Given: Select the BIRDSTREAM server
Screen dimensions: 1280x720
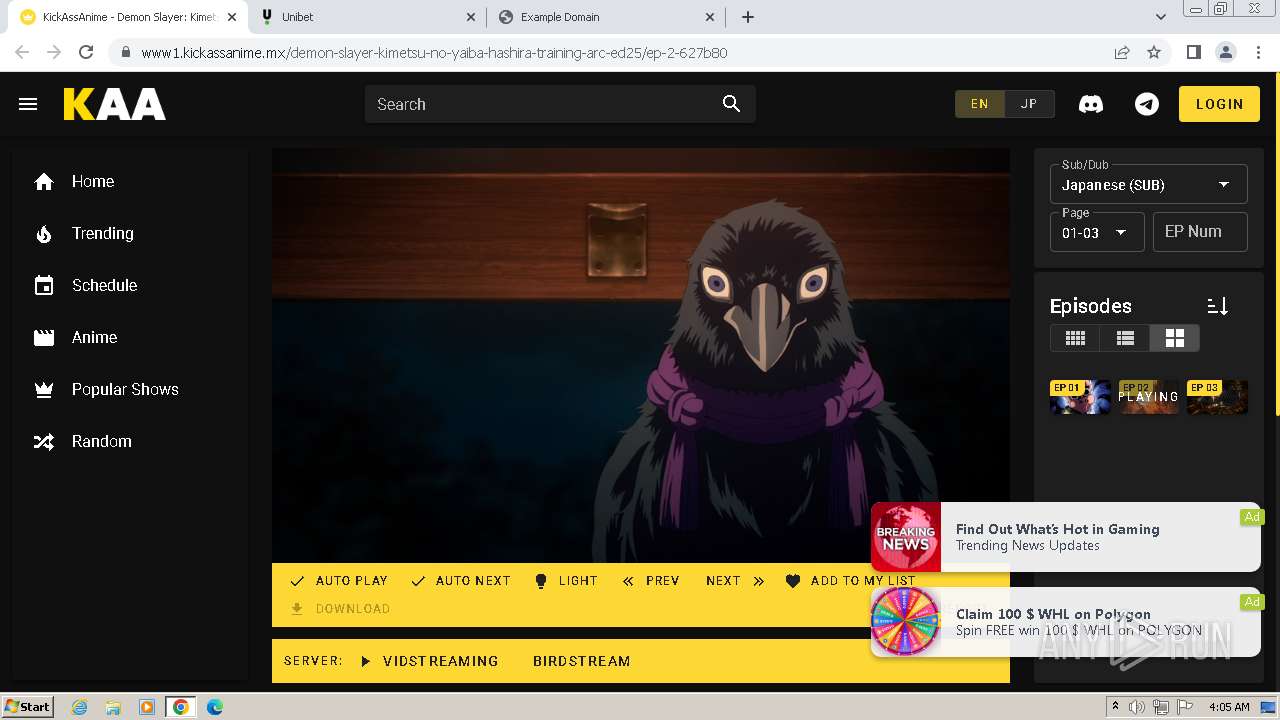Looking at the screenshot, I should [581, 661].
